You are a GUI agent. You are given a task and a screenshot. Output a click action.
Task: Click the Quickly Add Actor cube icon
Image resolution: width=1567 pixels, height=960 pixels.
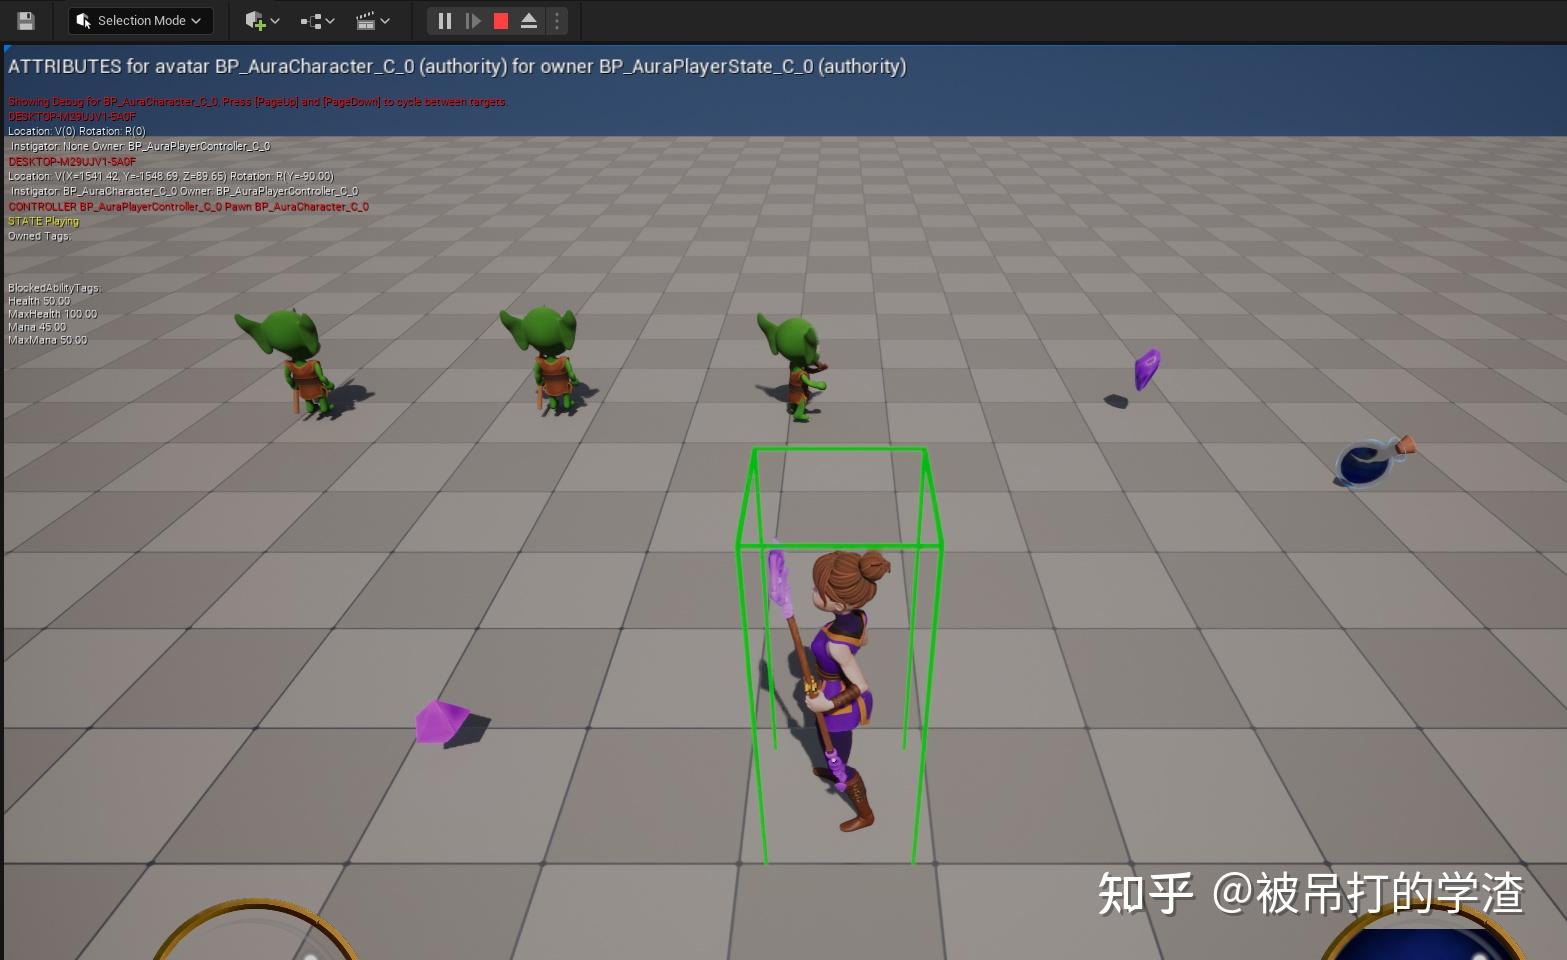coord(254,20)
